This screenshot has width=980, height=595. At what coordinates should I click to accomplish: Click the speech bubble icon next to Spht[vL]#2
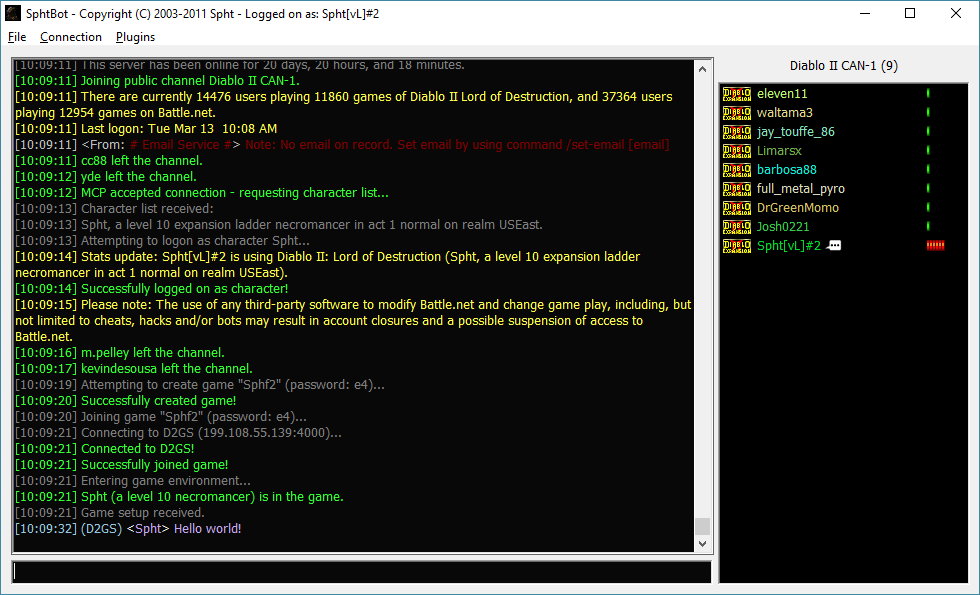(834, 246)
